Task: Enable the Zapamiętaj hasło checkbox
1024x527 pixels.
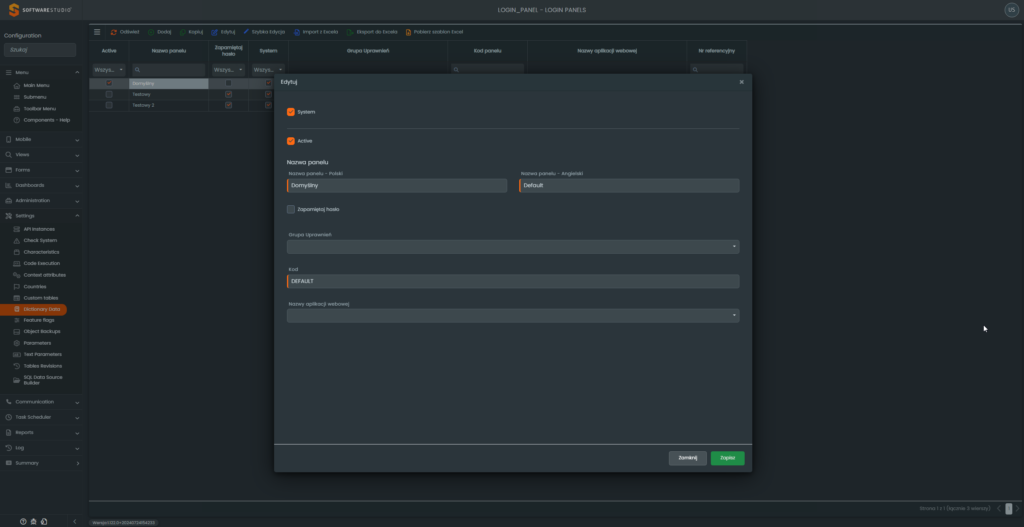Action: (x=291, y=209)
